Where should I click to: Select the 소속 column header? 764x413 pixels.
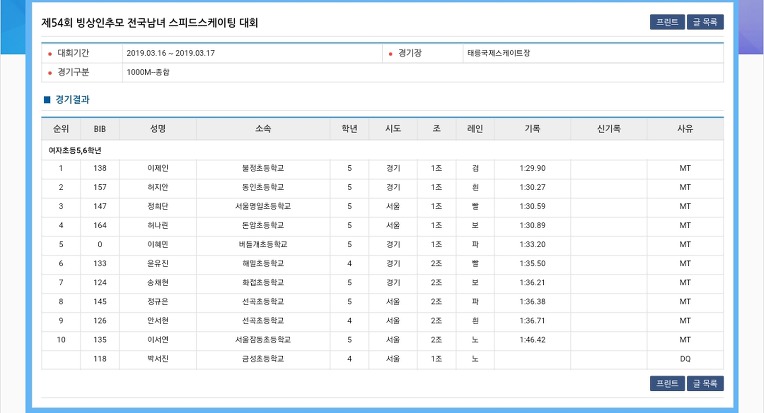(263, 129)
